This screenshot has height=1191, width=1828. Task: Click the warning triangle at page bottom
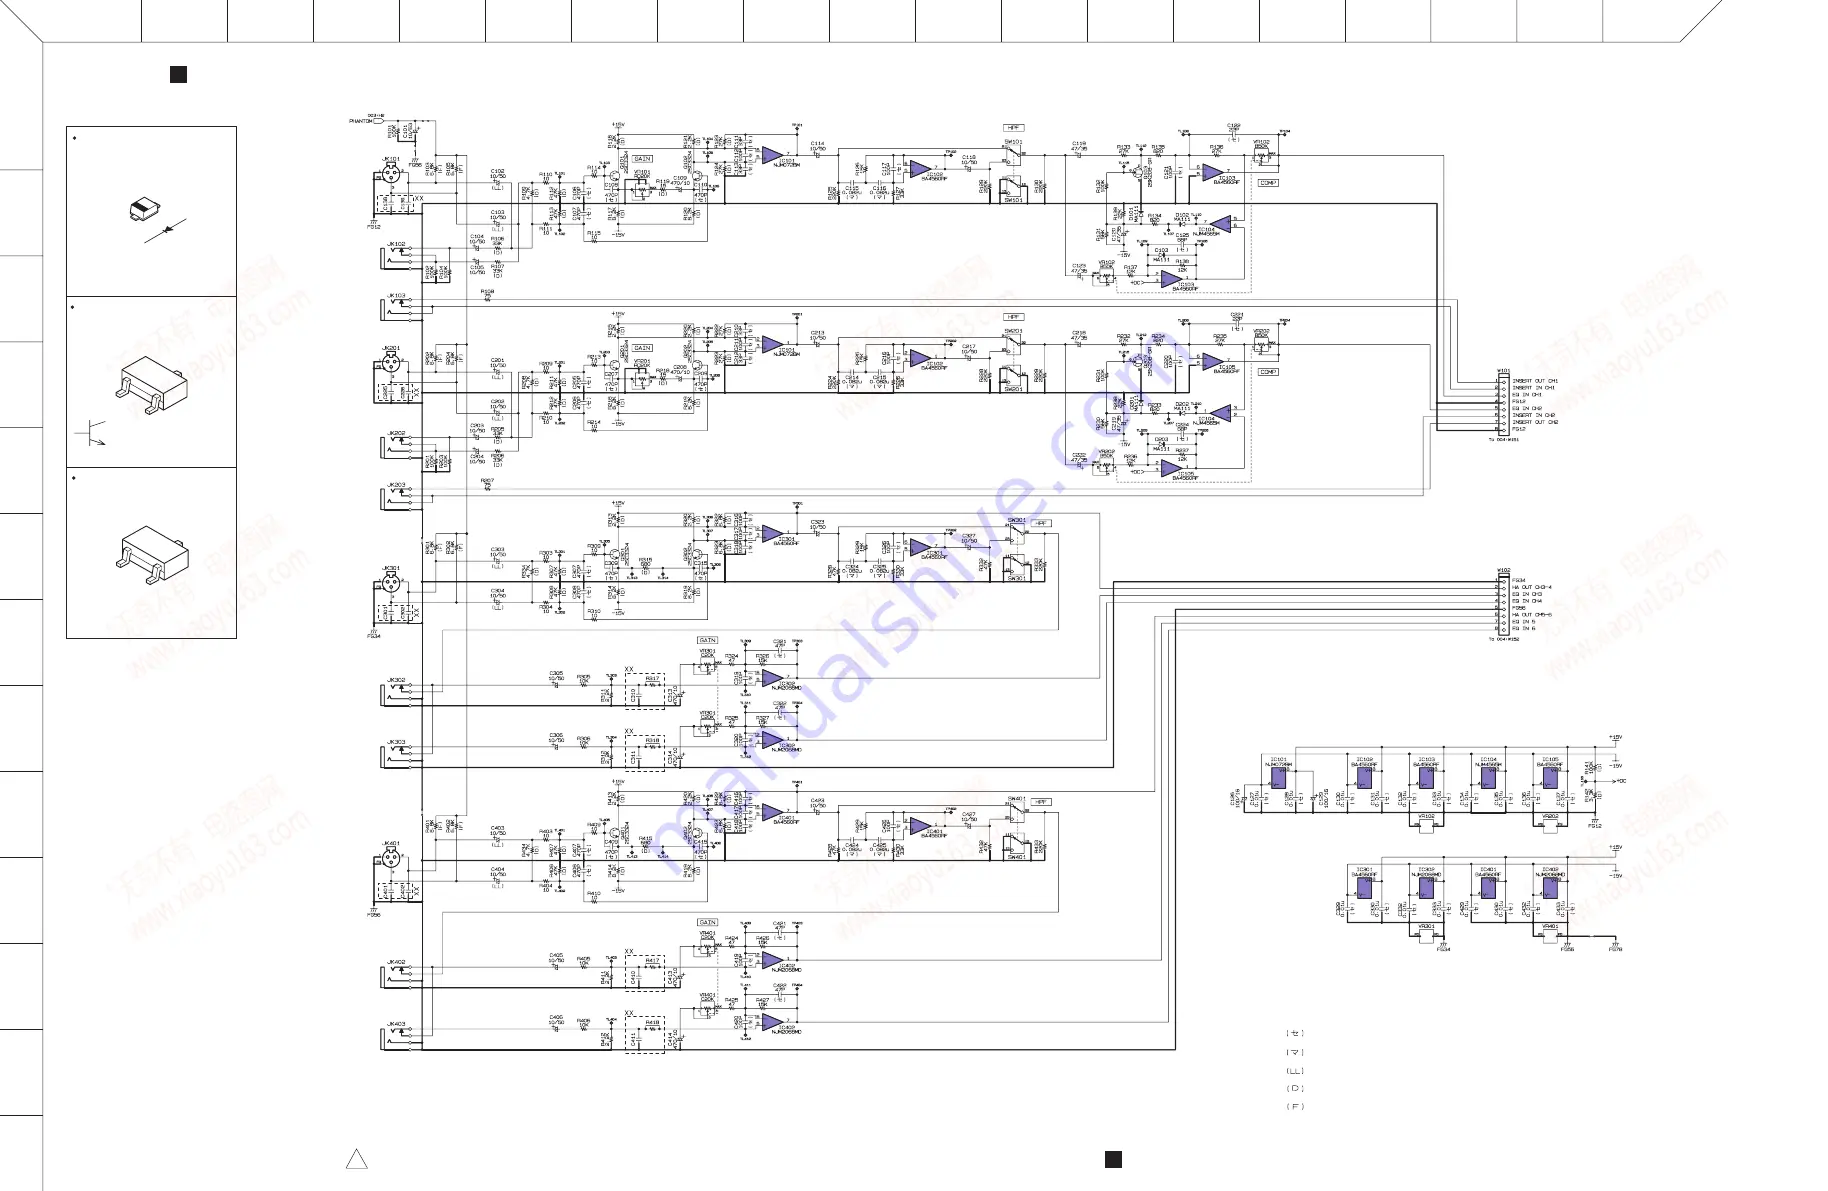[x=356, y=1160]
